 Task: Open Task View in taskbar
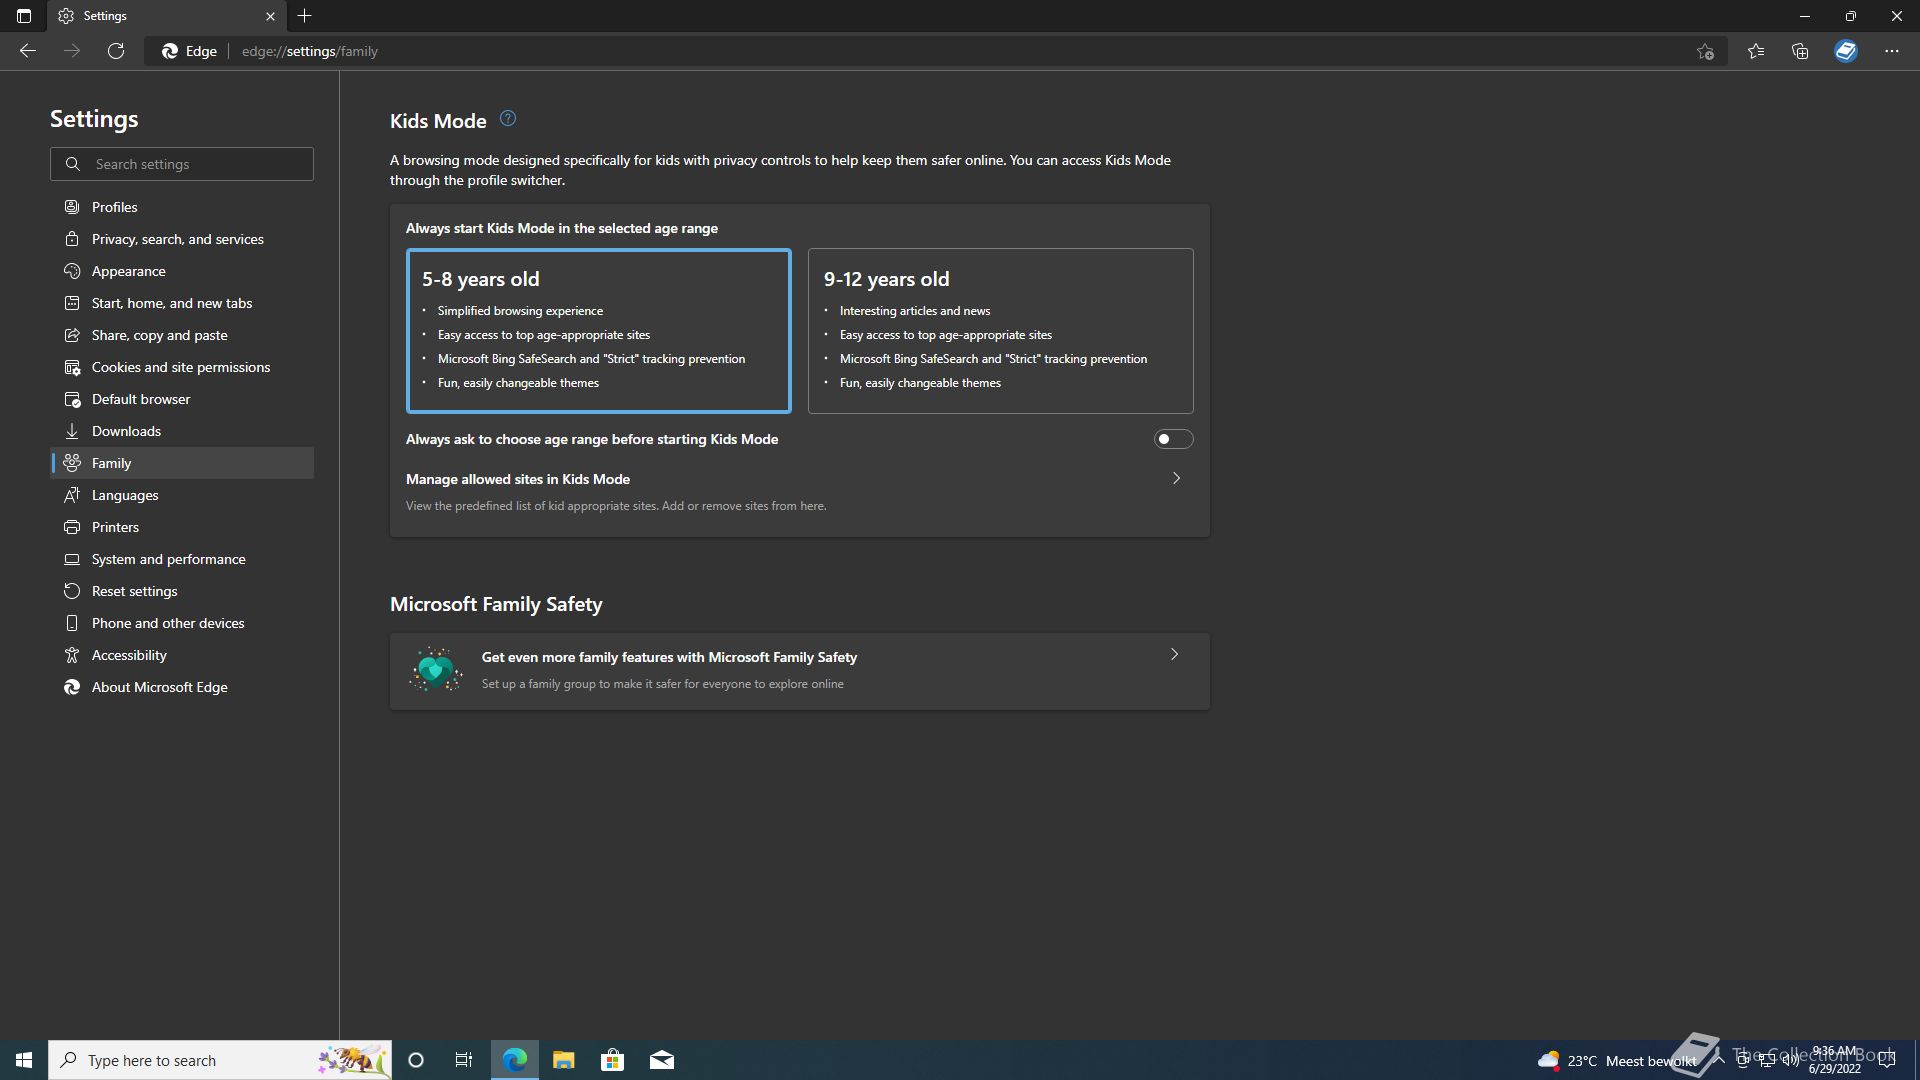(464, 1060)
